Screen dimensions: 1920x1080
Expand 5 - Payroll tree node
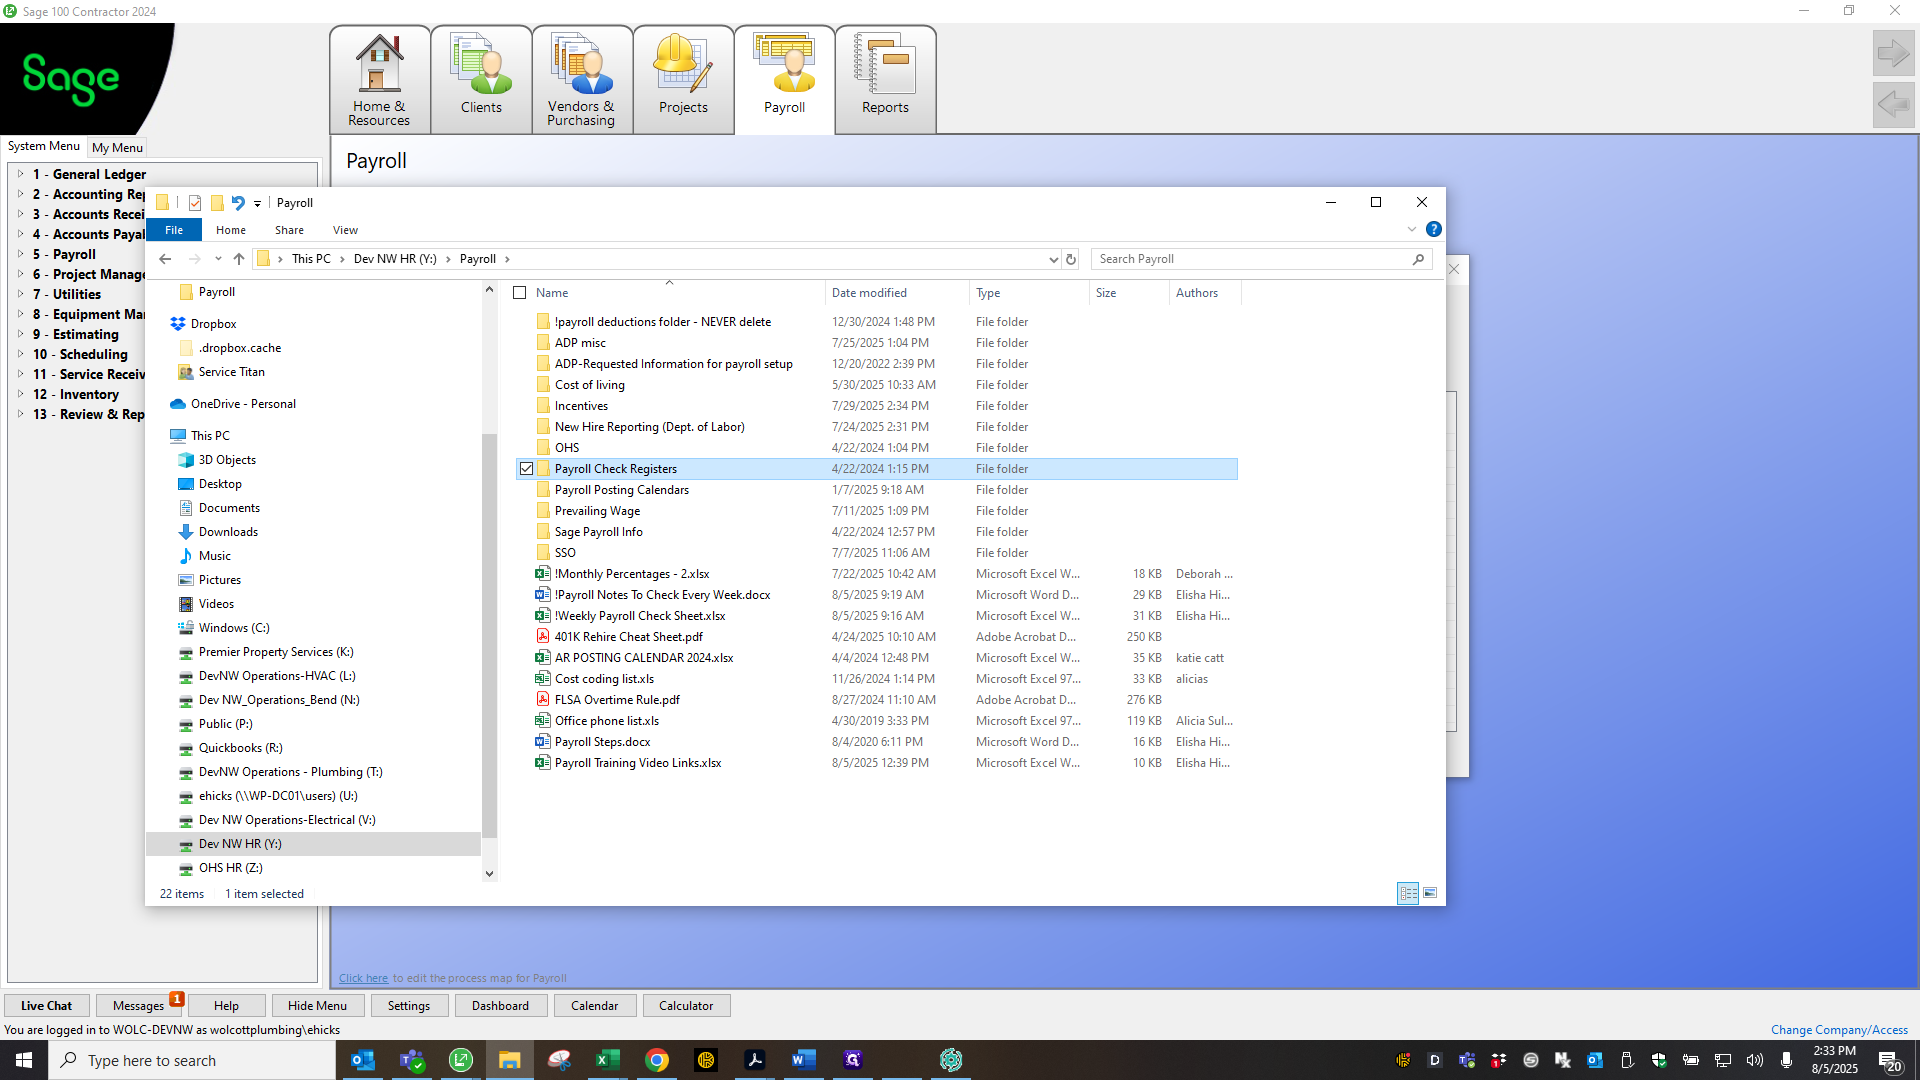pos(21,254)
